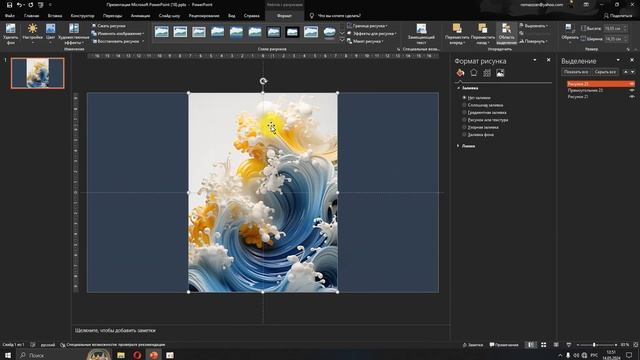The width and height of the screenshot is (640, 360).
Task: Select Fill & Line tab icon in Формат рисунка
Action: tap(460, 73)
